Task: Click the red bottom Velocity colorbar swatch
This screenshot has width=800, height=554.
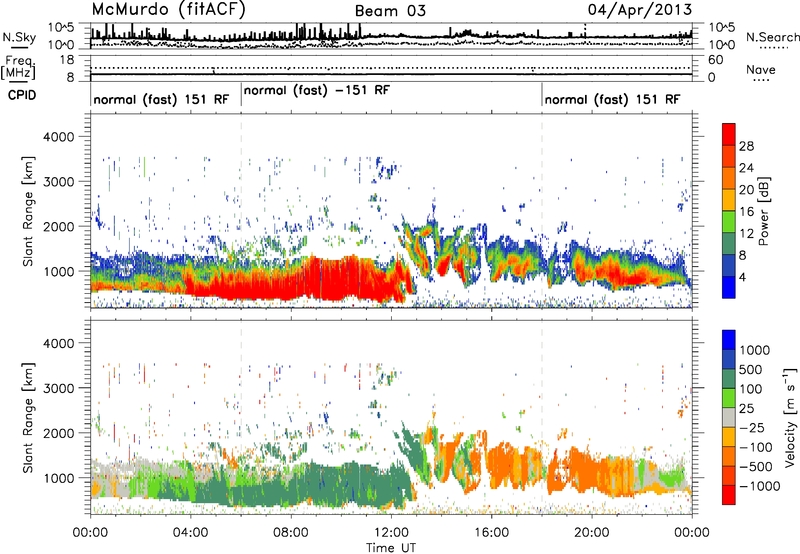Action: point(729,495)
